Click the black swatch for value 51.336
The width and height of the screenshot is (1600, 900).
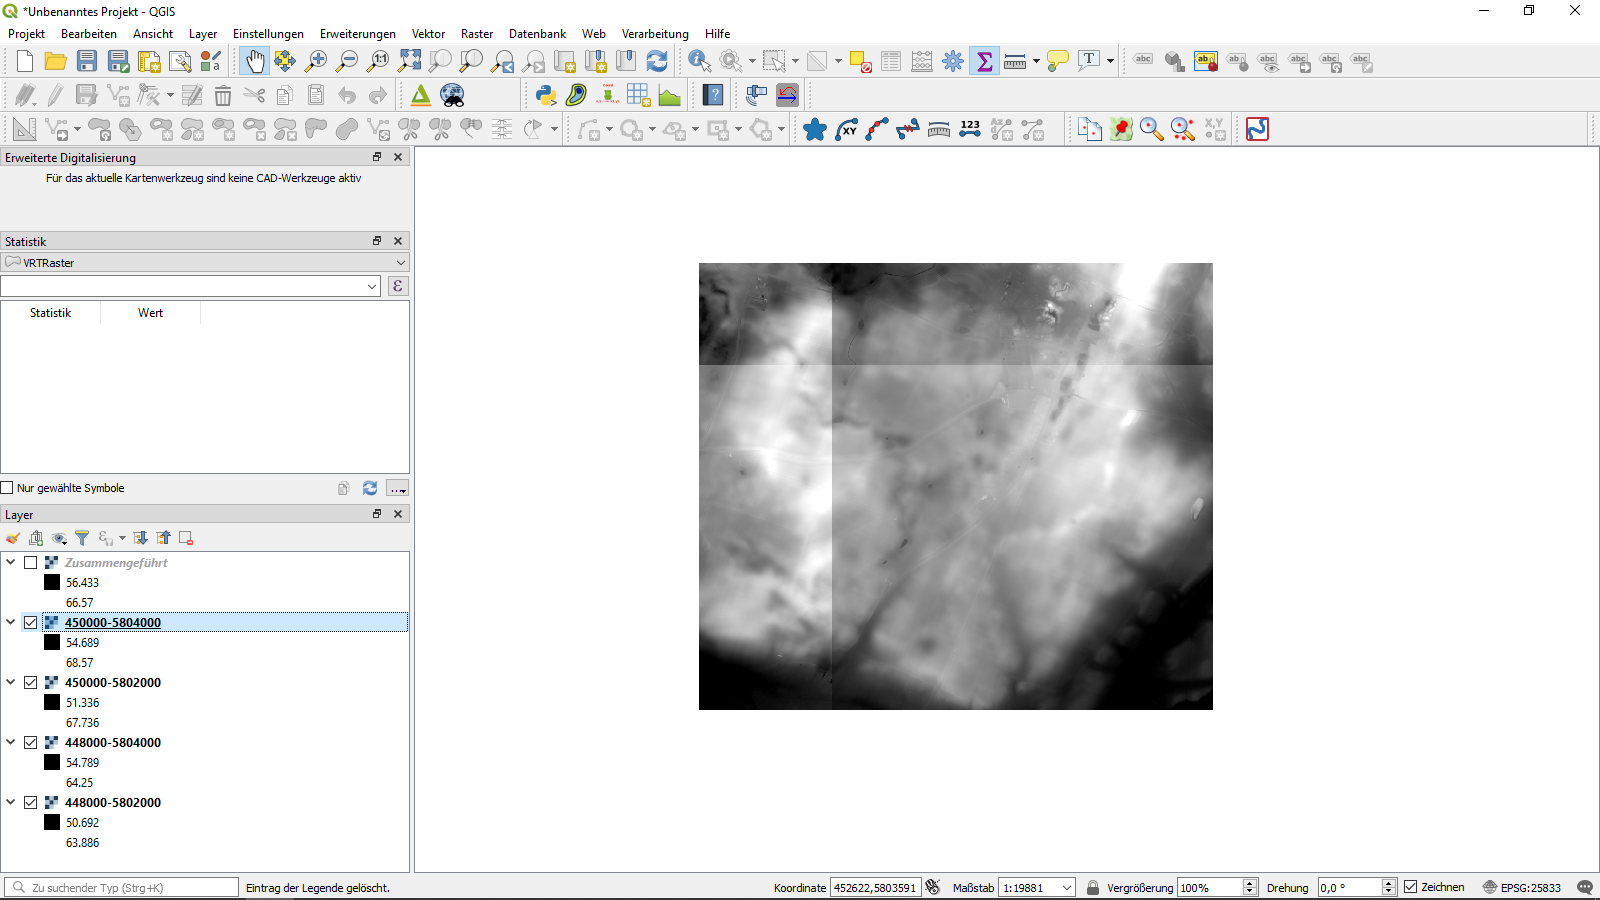coord(52,703)
